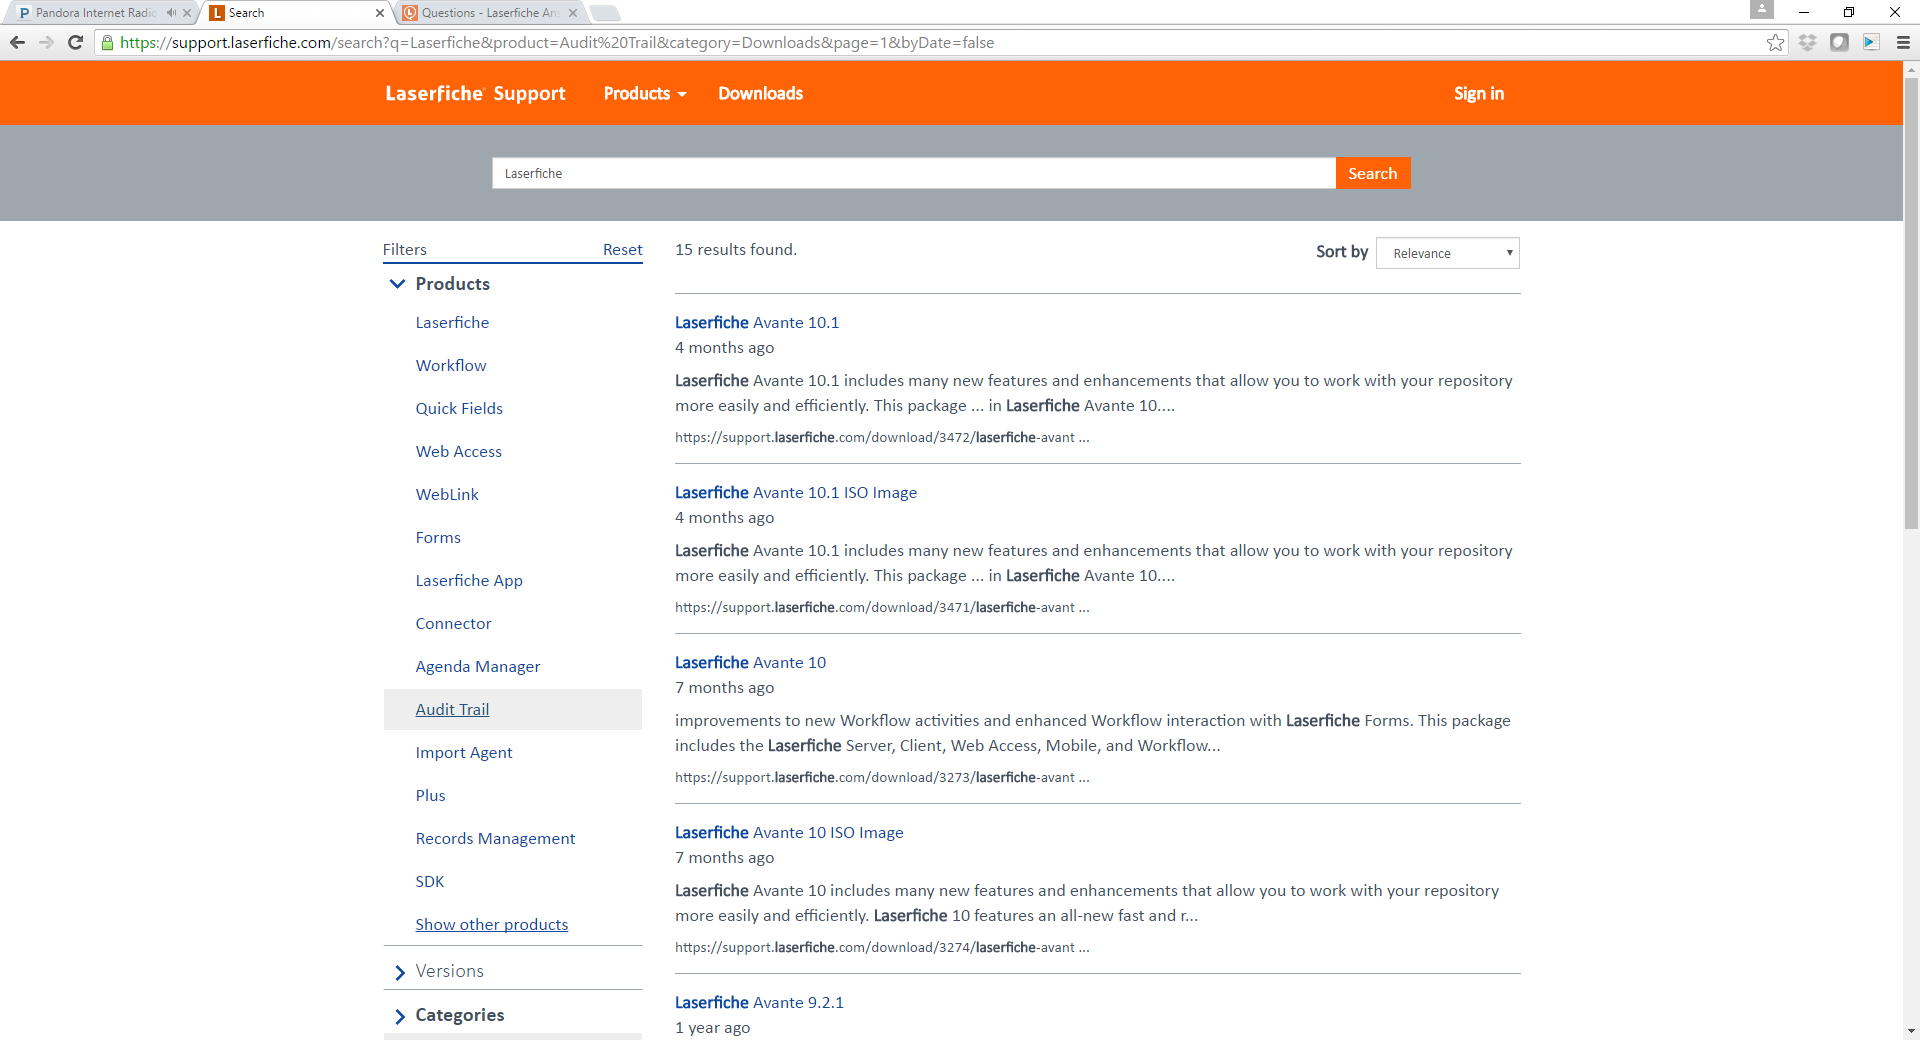Screen dimensions: 1920x1040
Task: Open the Products dropdown menu
Action: click(x=645, y=93)
